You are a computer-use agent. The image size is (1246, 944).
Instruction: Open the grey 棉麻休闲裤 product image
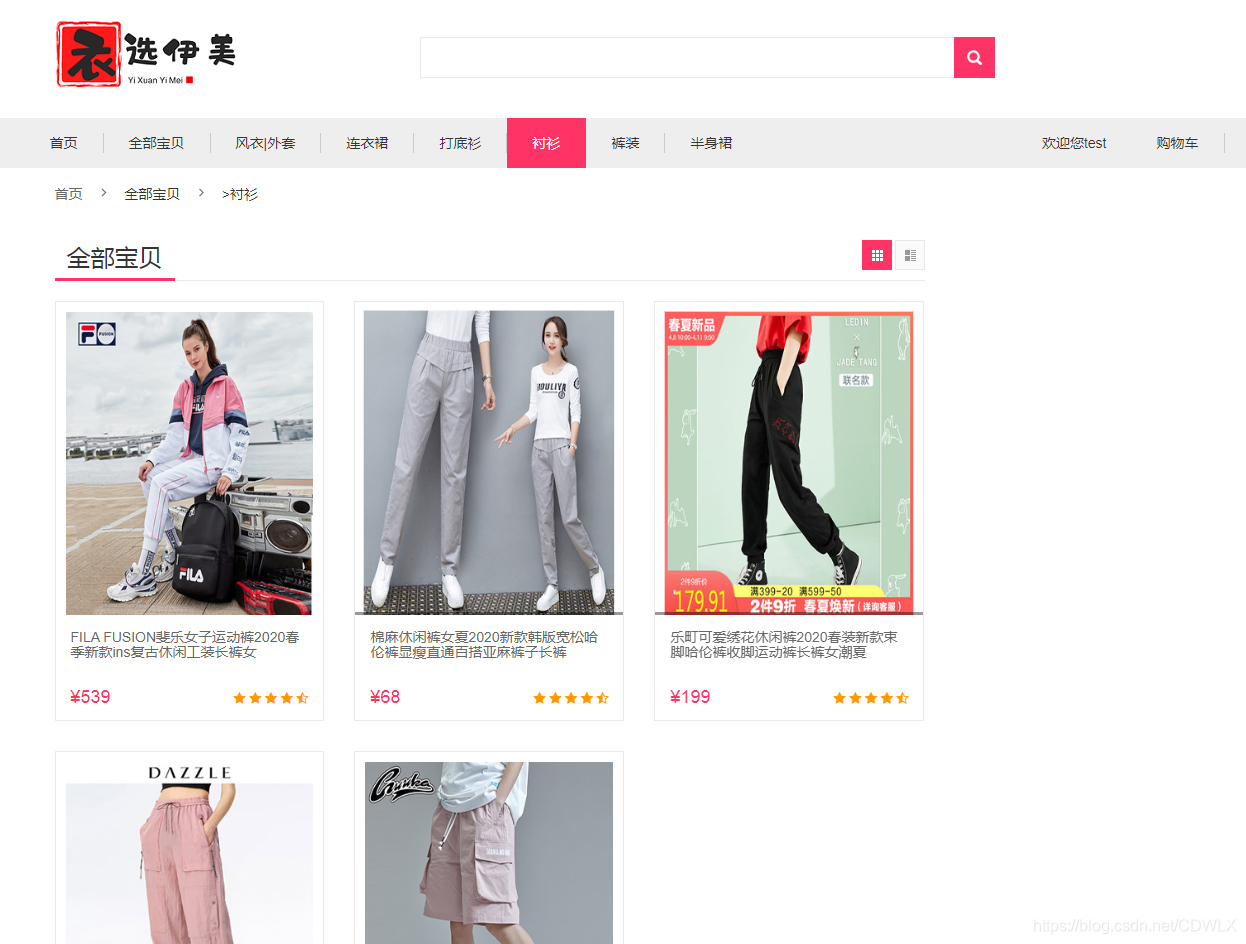tap(489, 461)
